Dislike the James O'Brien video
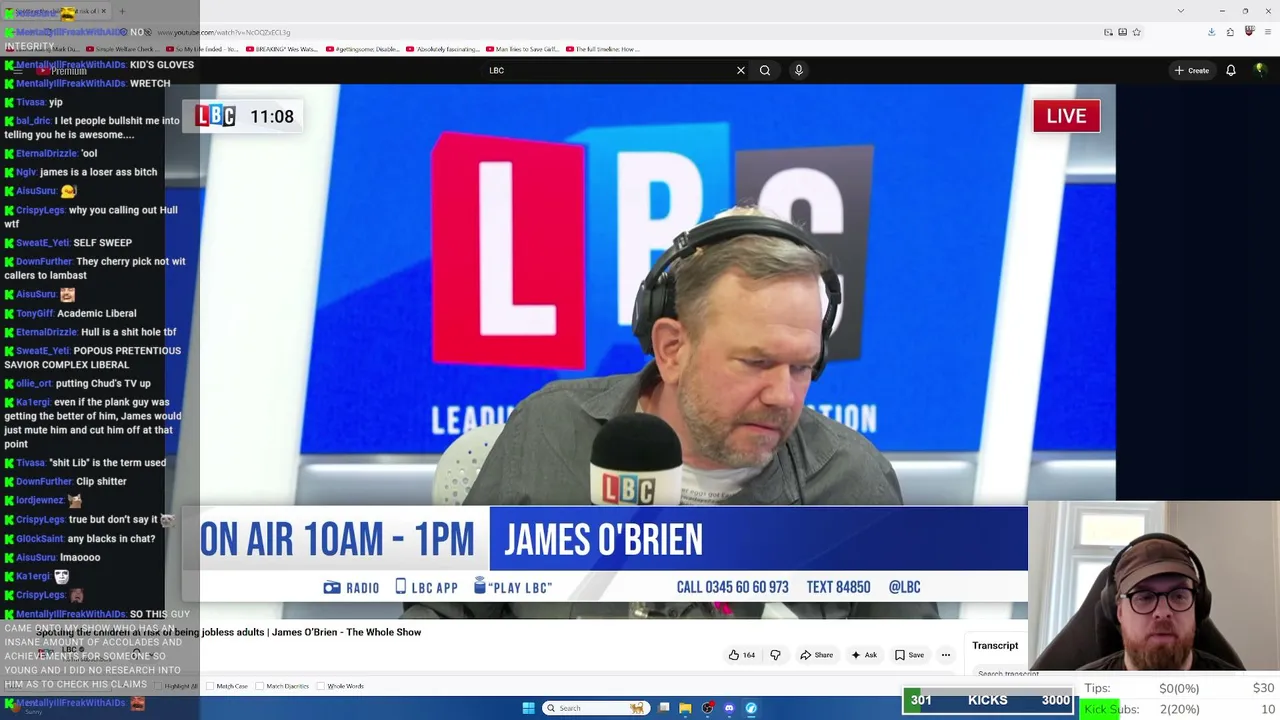 tap(775, 655)
